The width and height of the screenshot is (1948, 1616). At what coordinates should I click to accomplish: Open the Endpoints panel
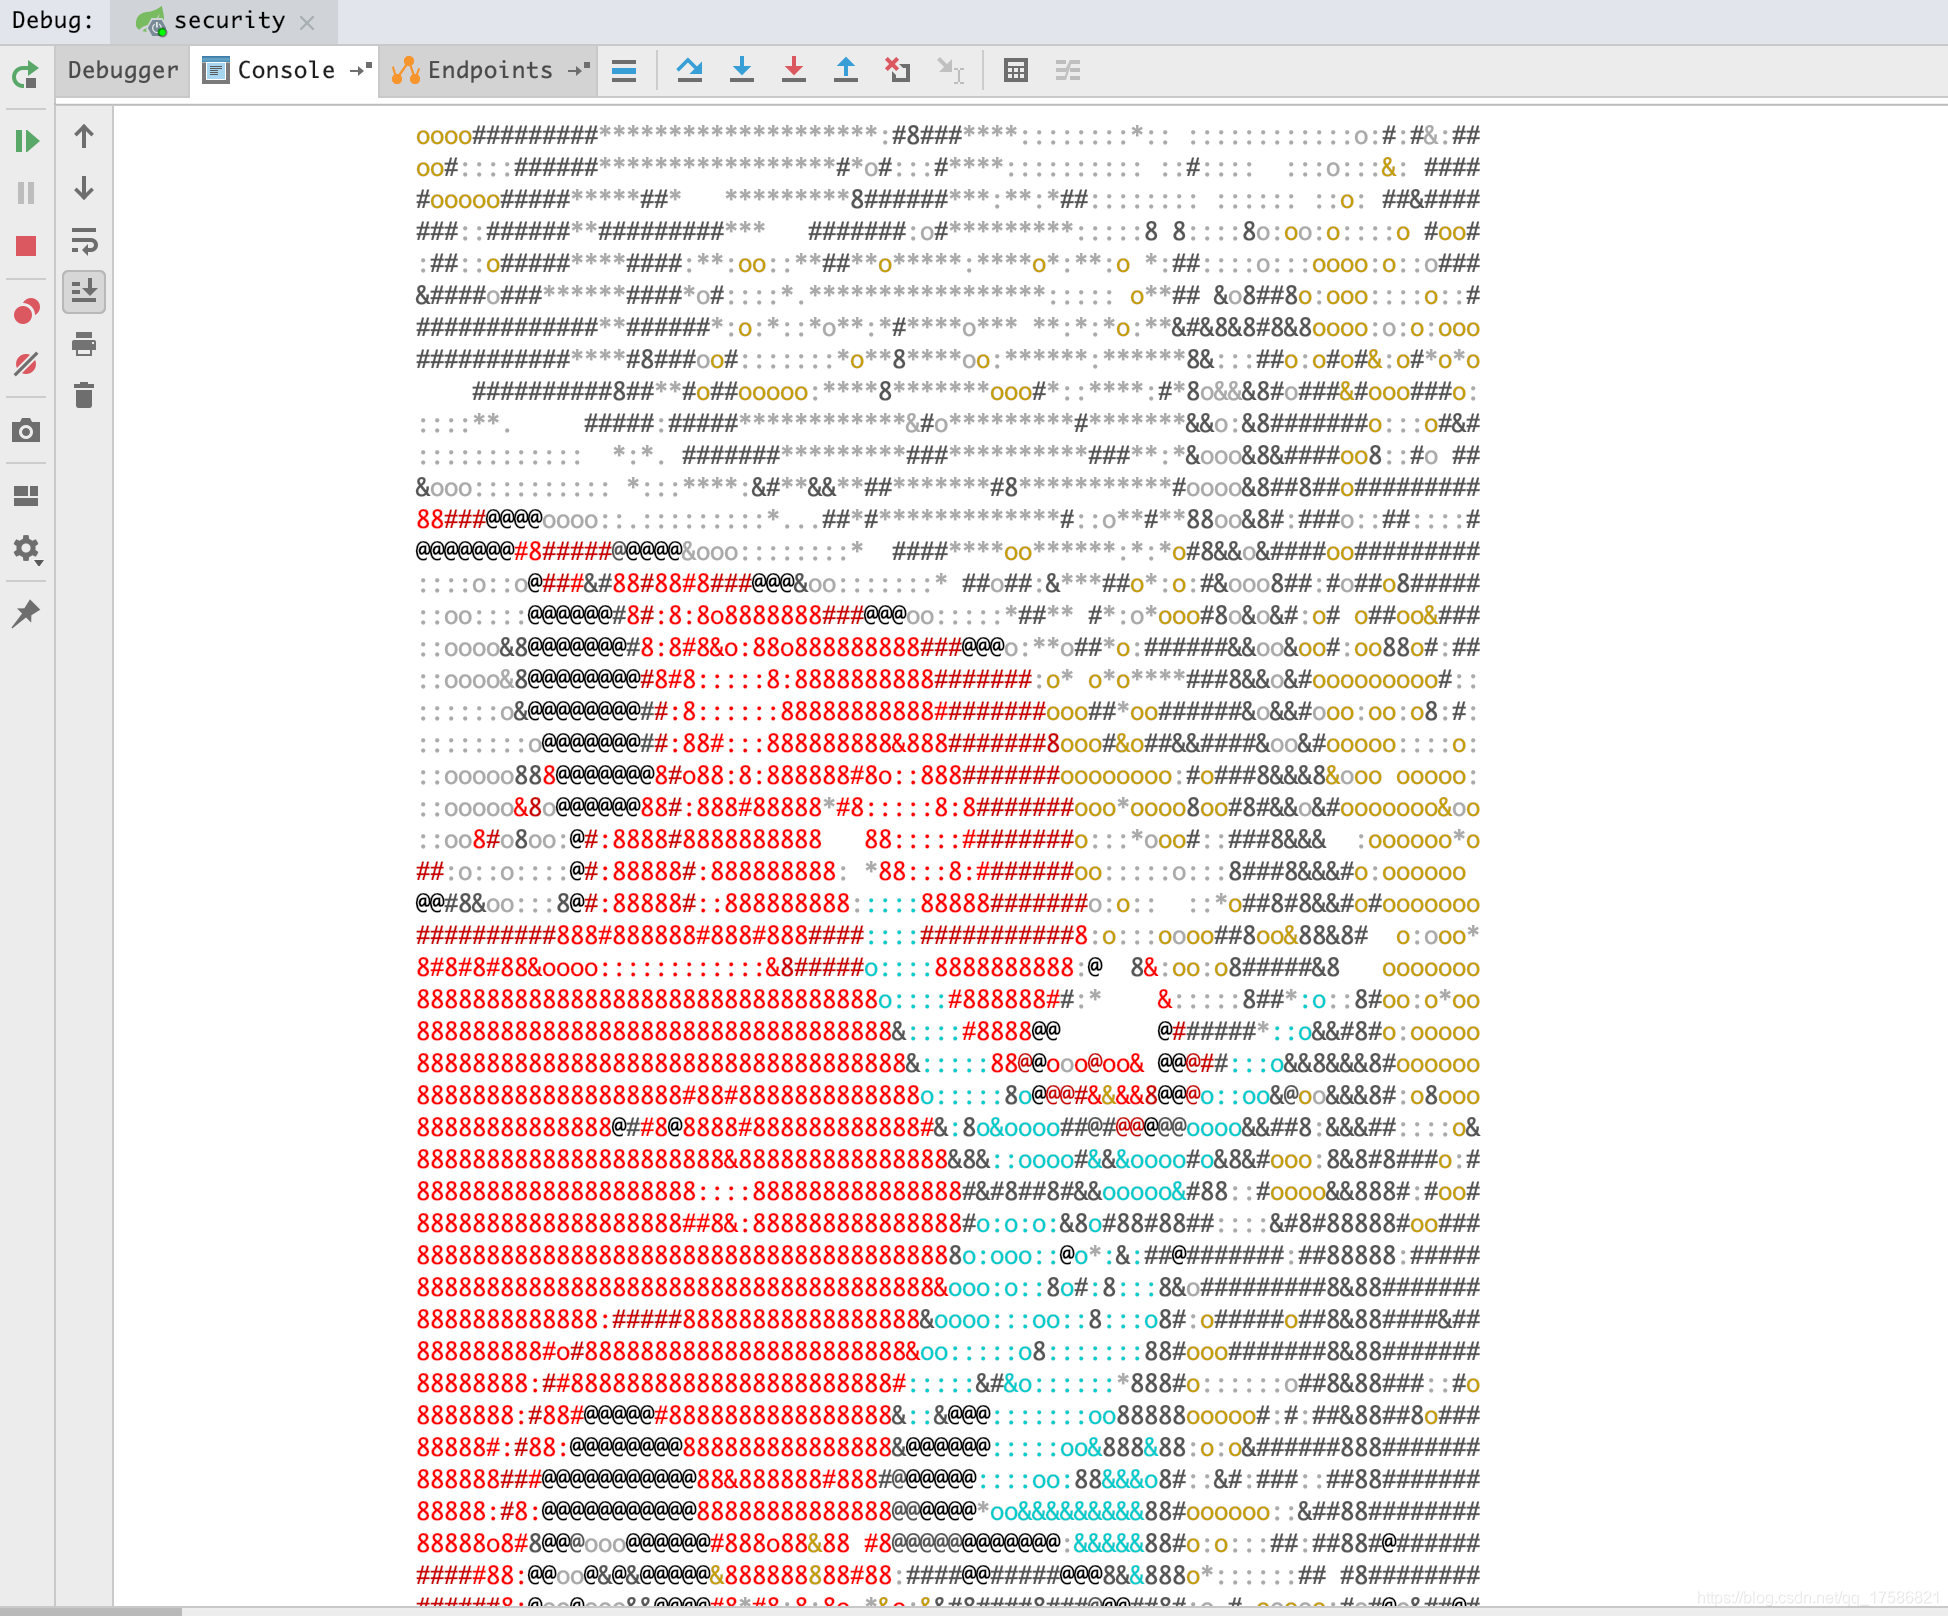(x=484, y=70)
